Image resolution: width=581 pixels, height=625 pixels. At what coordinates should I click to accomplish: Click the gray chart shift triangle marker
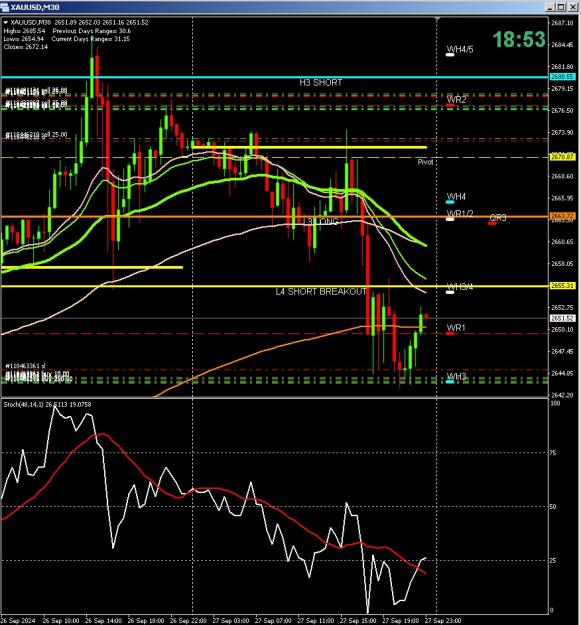437,19
